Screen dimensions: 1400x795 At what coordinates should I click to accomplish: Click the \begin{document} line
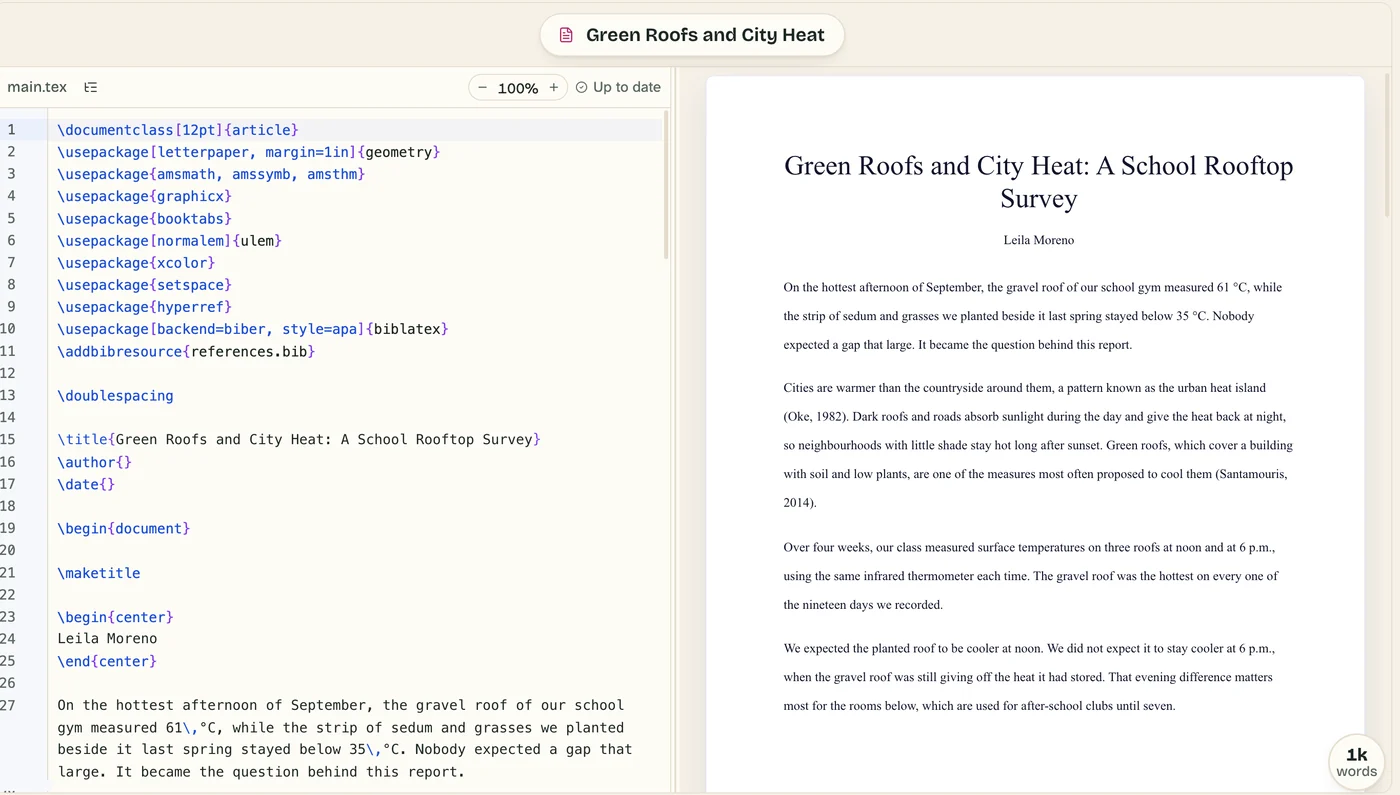click(x=123, y=528)
